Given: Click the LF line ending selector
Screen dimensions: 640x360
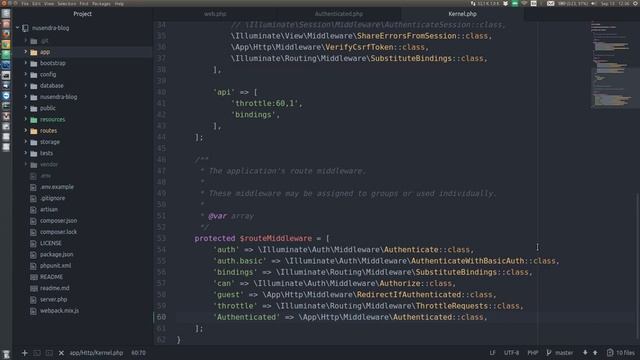Looking at the screenshot, I should [492, 353].
